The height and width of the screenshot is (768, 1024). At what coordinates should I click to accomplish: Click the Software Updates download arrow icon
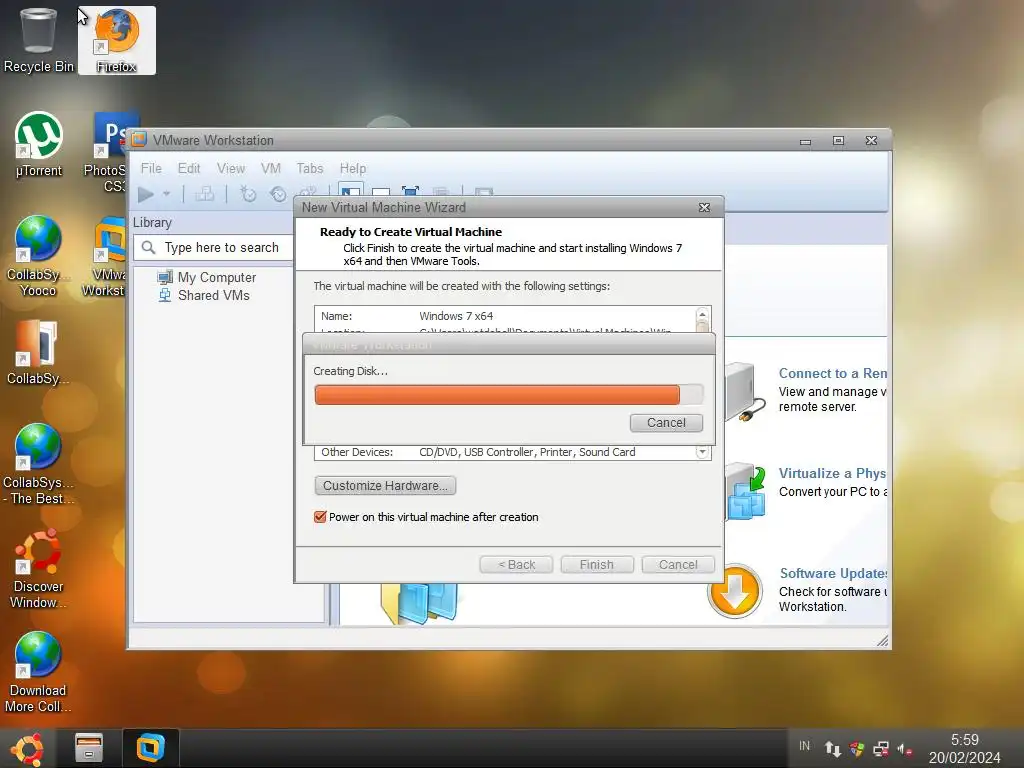click(x=735, y=591)
